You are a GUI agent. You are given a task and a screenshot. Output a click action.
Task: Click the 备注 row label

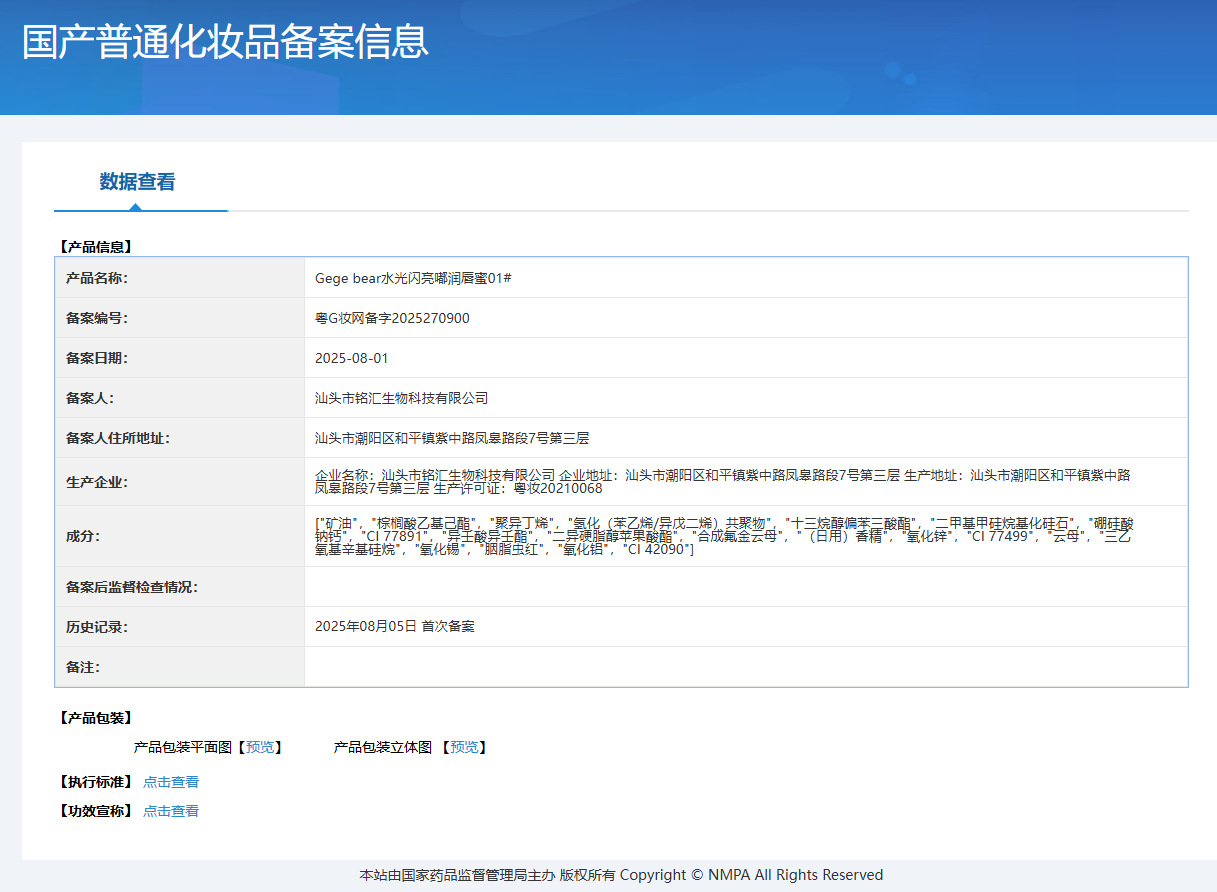(83, 667)
